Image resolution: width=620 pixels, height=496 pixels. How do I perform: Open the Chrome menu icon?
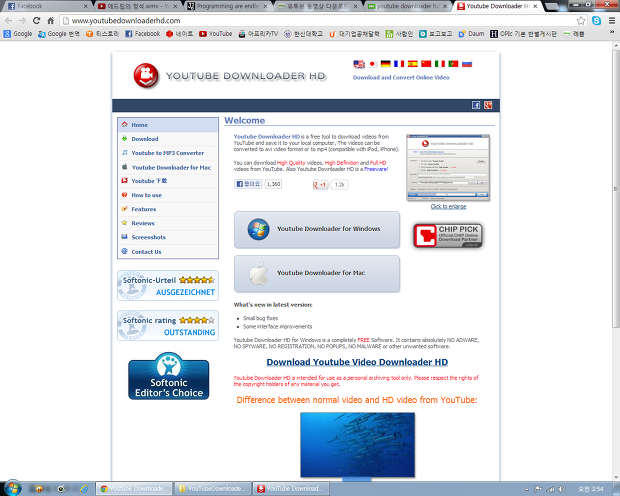612,21
